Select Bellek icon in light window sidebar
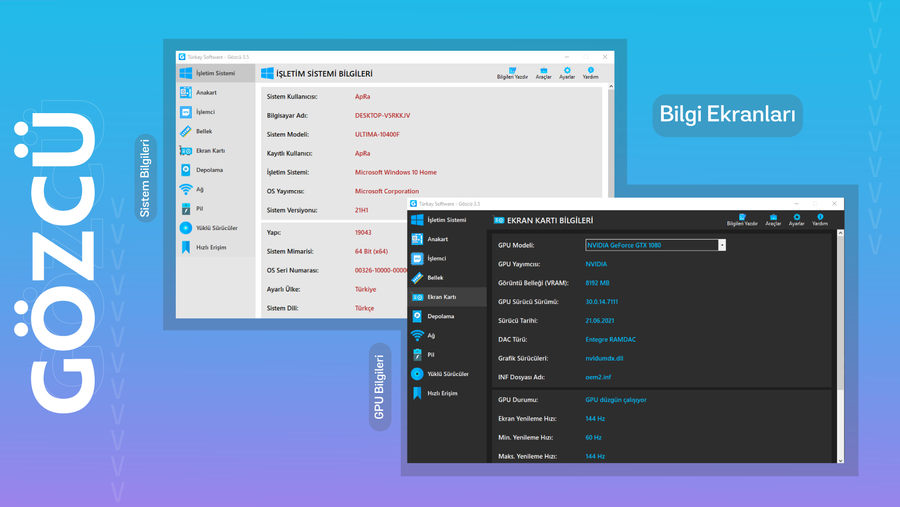The height and width of the screenshot is (507, 900). (185, 131)
